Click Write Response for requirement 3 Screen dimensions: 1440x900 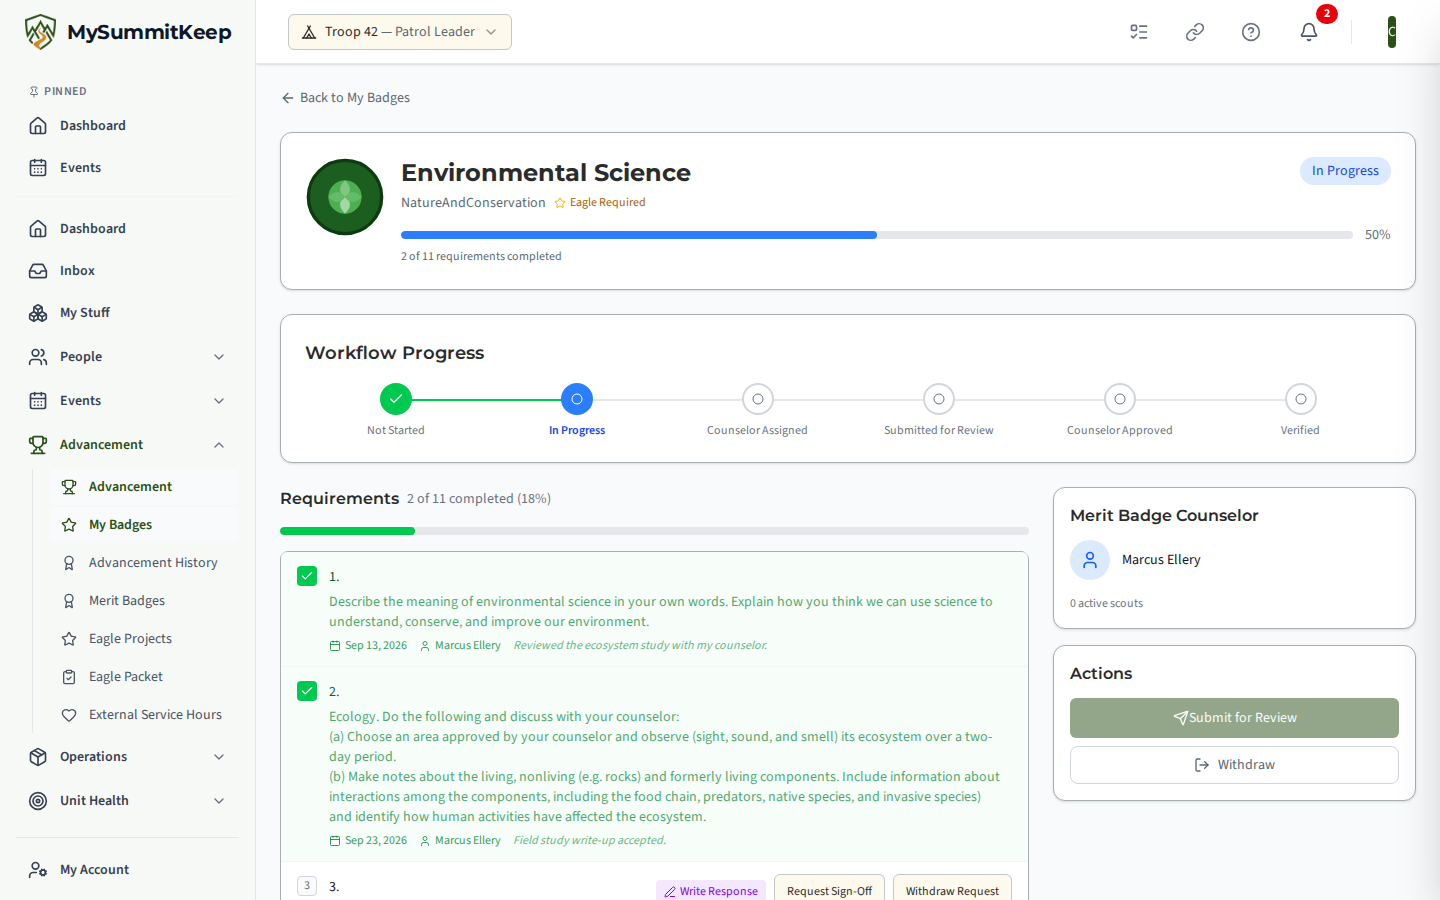[x=711, y=890]
